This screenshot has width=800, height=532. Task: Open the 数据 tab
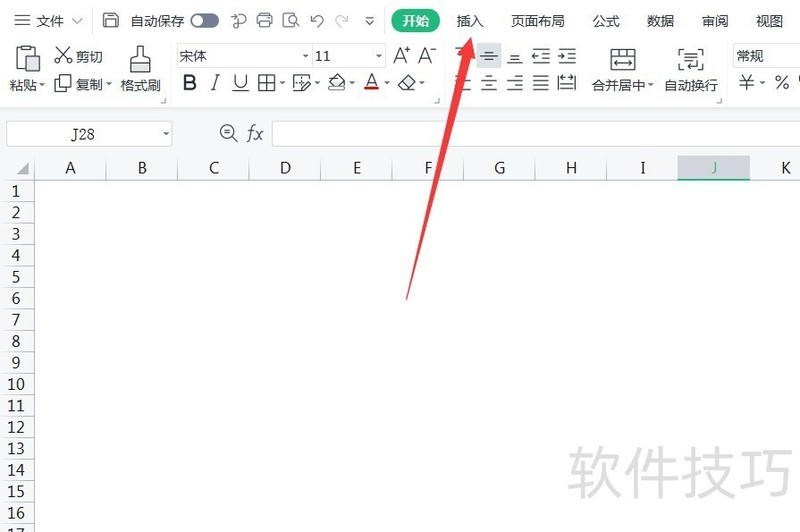point(660,21)
